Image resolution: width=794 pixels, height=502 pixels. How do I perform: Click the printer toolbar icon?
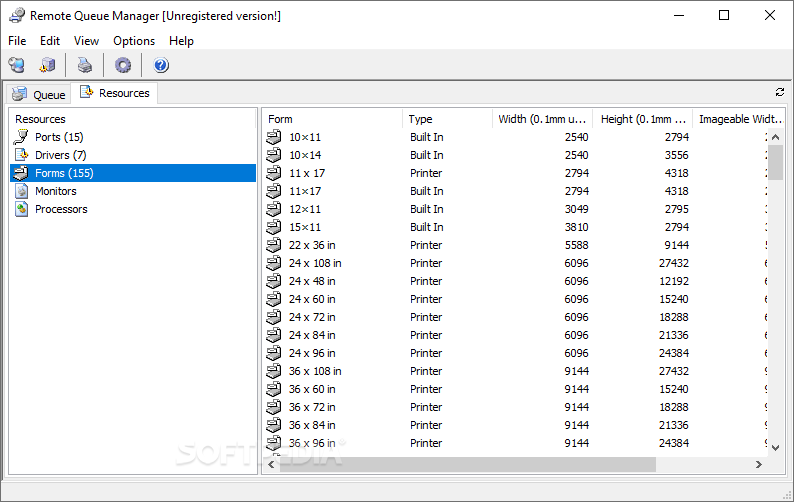tap(85, 65)
